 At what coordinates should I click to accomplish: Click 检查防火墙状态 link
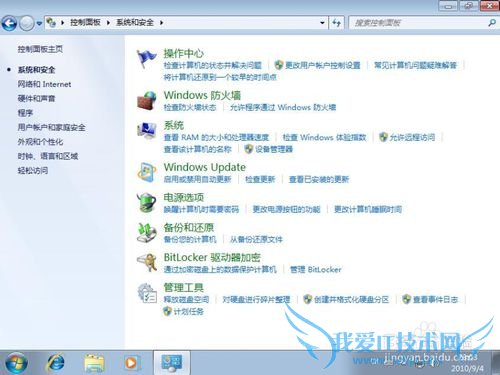190,107
